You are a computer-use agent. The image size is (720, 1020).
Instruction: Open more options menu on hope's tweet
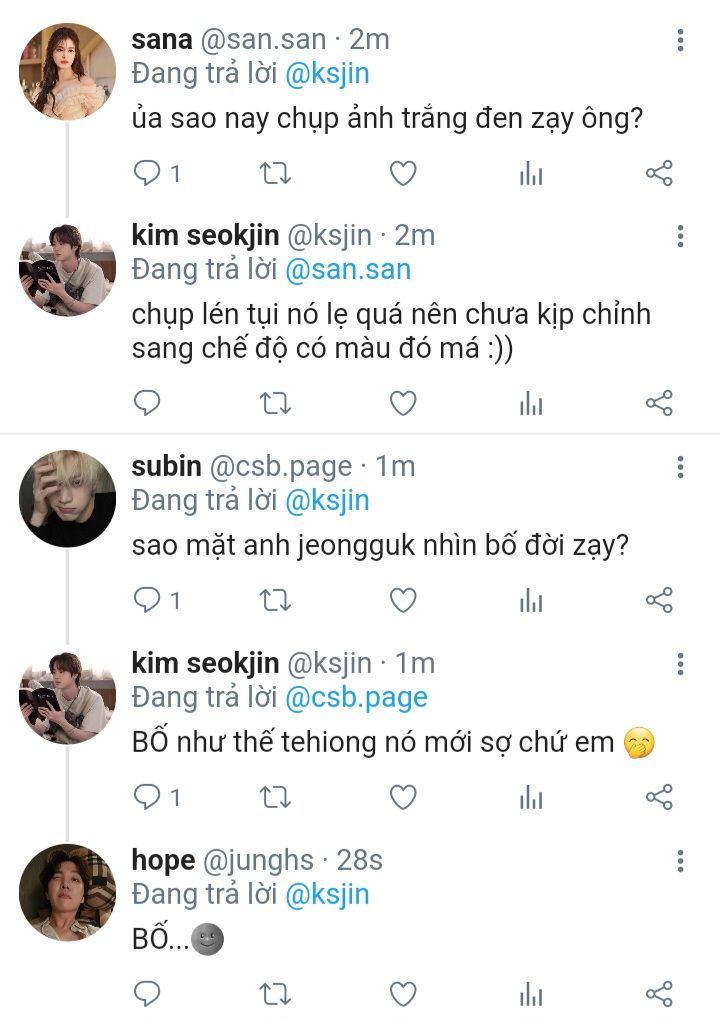[680, 861]
